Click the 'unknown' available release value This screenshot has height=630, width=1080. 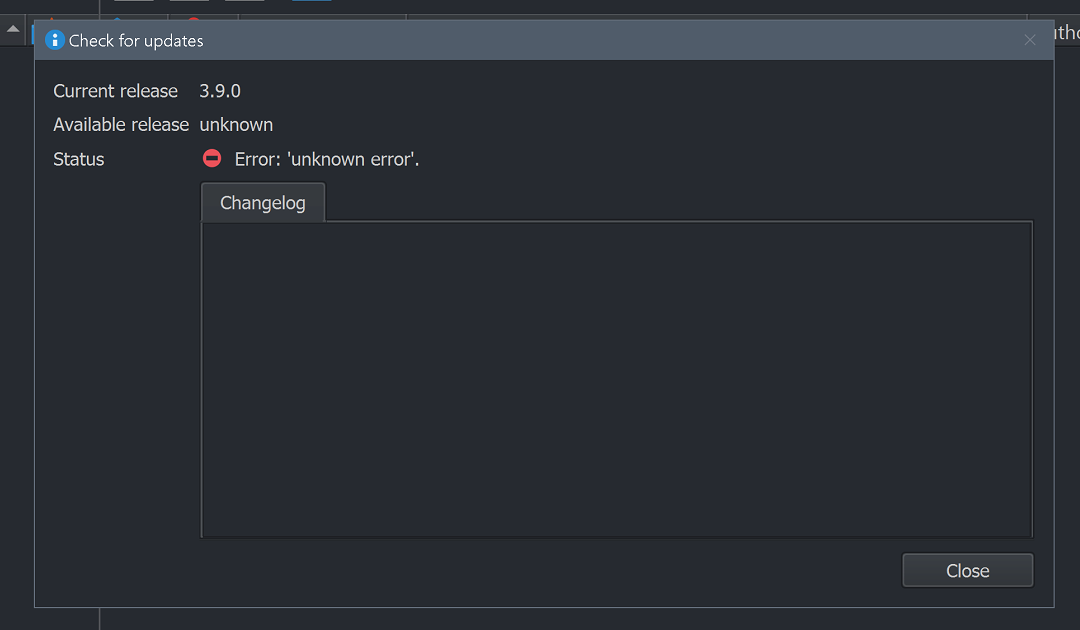236,125
